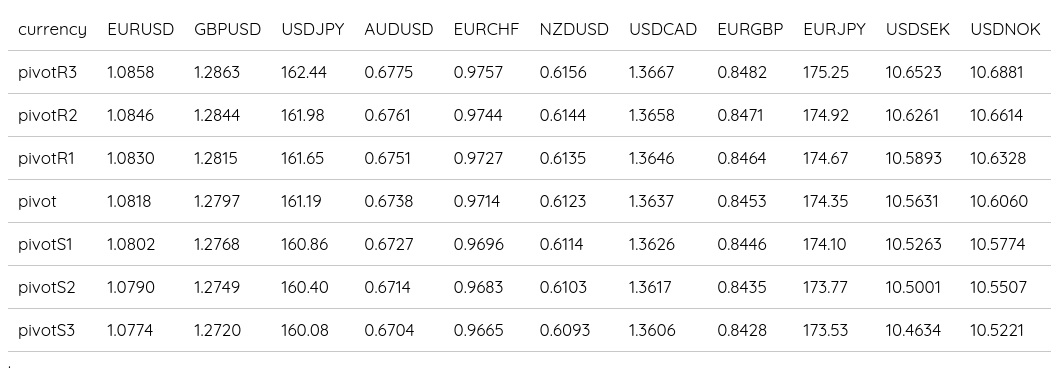Click the EURJPY pivotS1 value 174.10

click(x=824, y=245)
